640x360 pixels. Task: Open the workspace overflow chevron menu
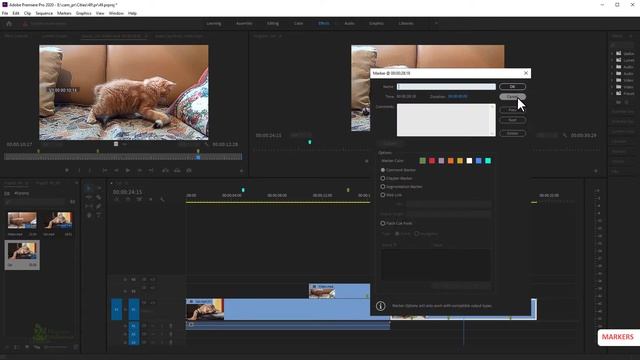436,24
